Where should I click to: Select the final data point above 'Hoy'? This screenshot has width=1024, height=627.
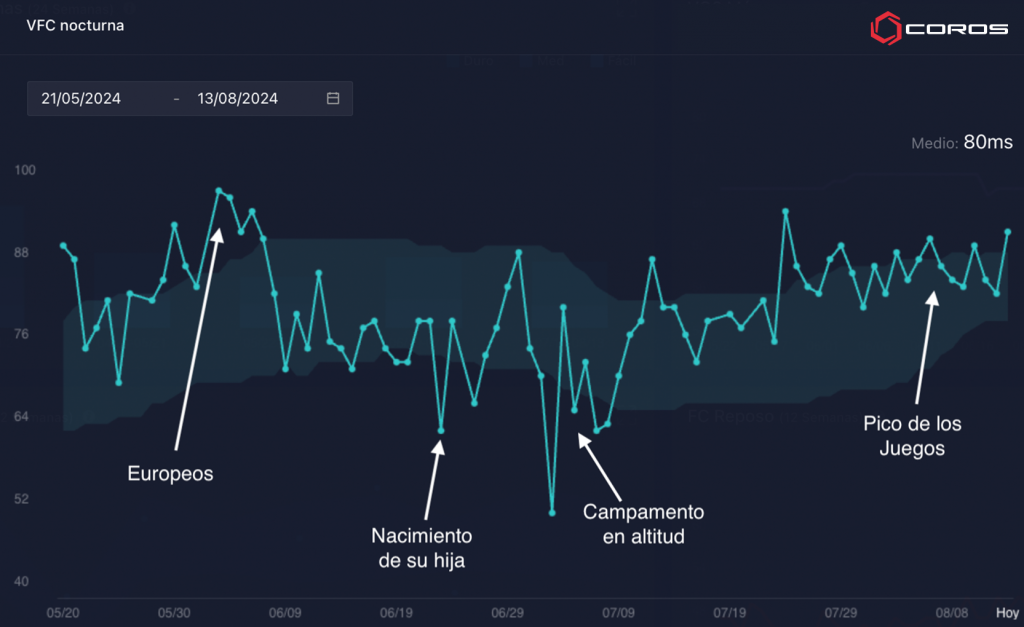point(1008,232)
